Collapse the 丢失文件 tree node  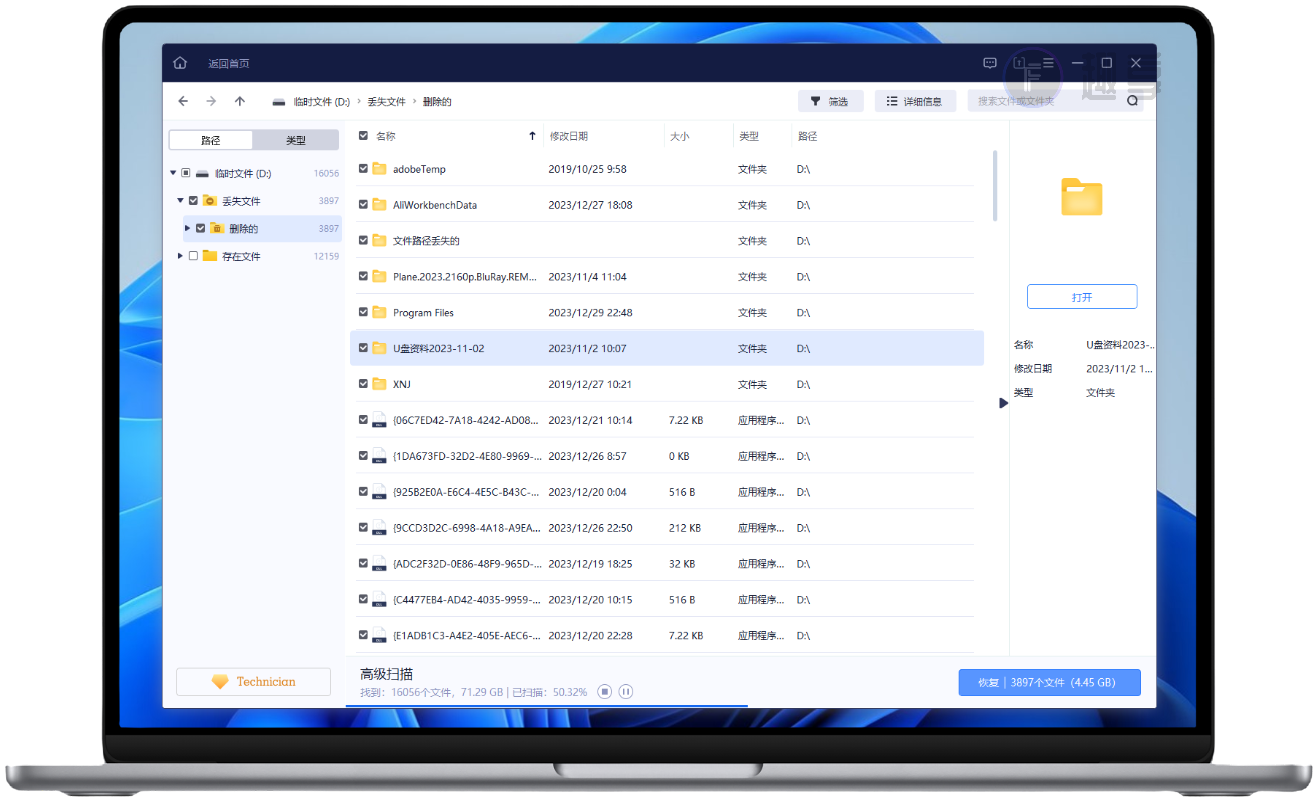coord(180,201)
